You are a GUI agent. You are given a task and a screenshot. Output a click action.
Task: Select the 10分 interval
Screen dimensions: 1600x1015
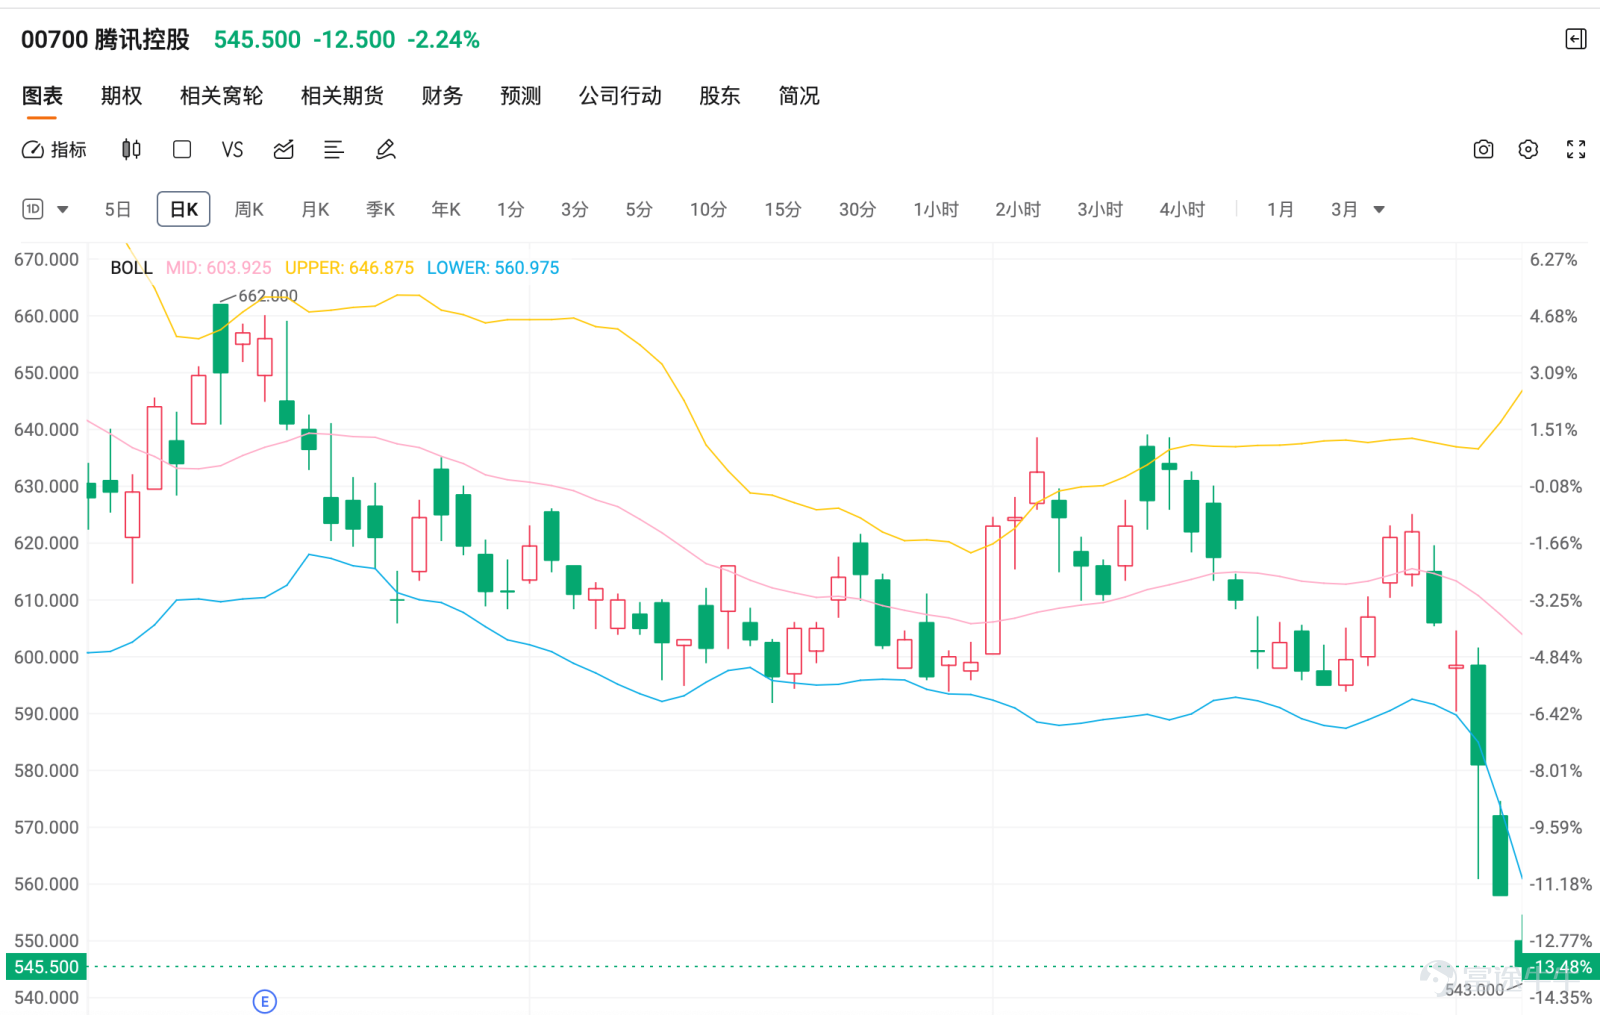point(708,210)
